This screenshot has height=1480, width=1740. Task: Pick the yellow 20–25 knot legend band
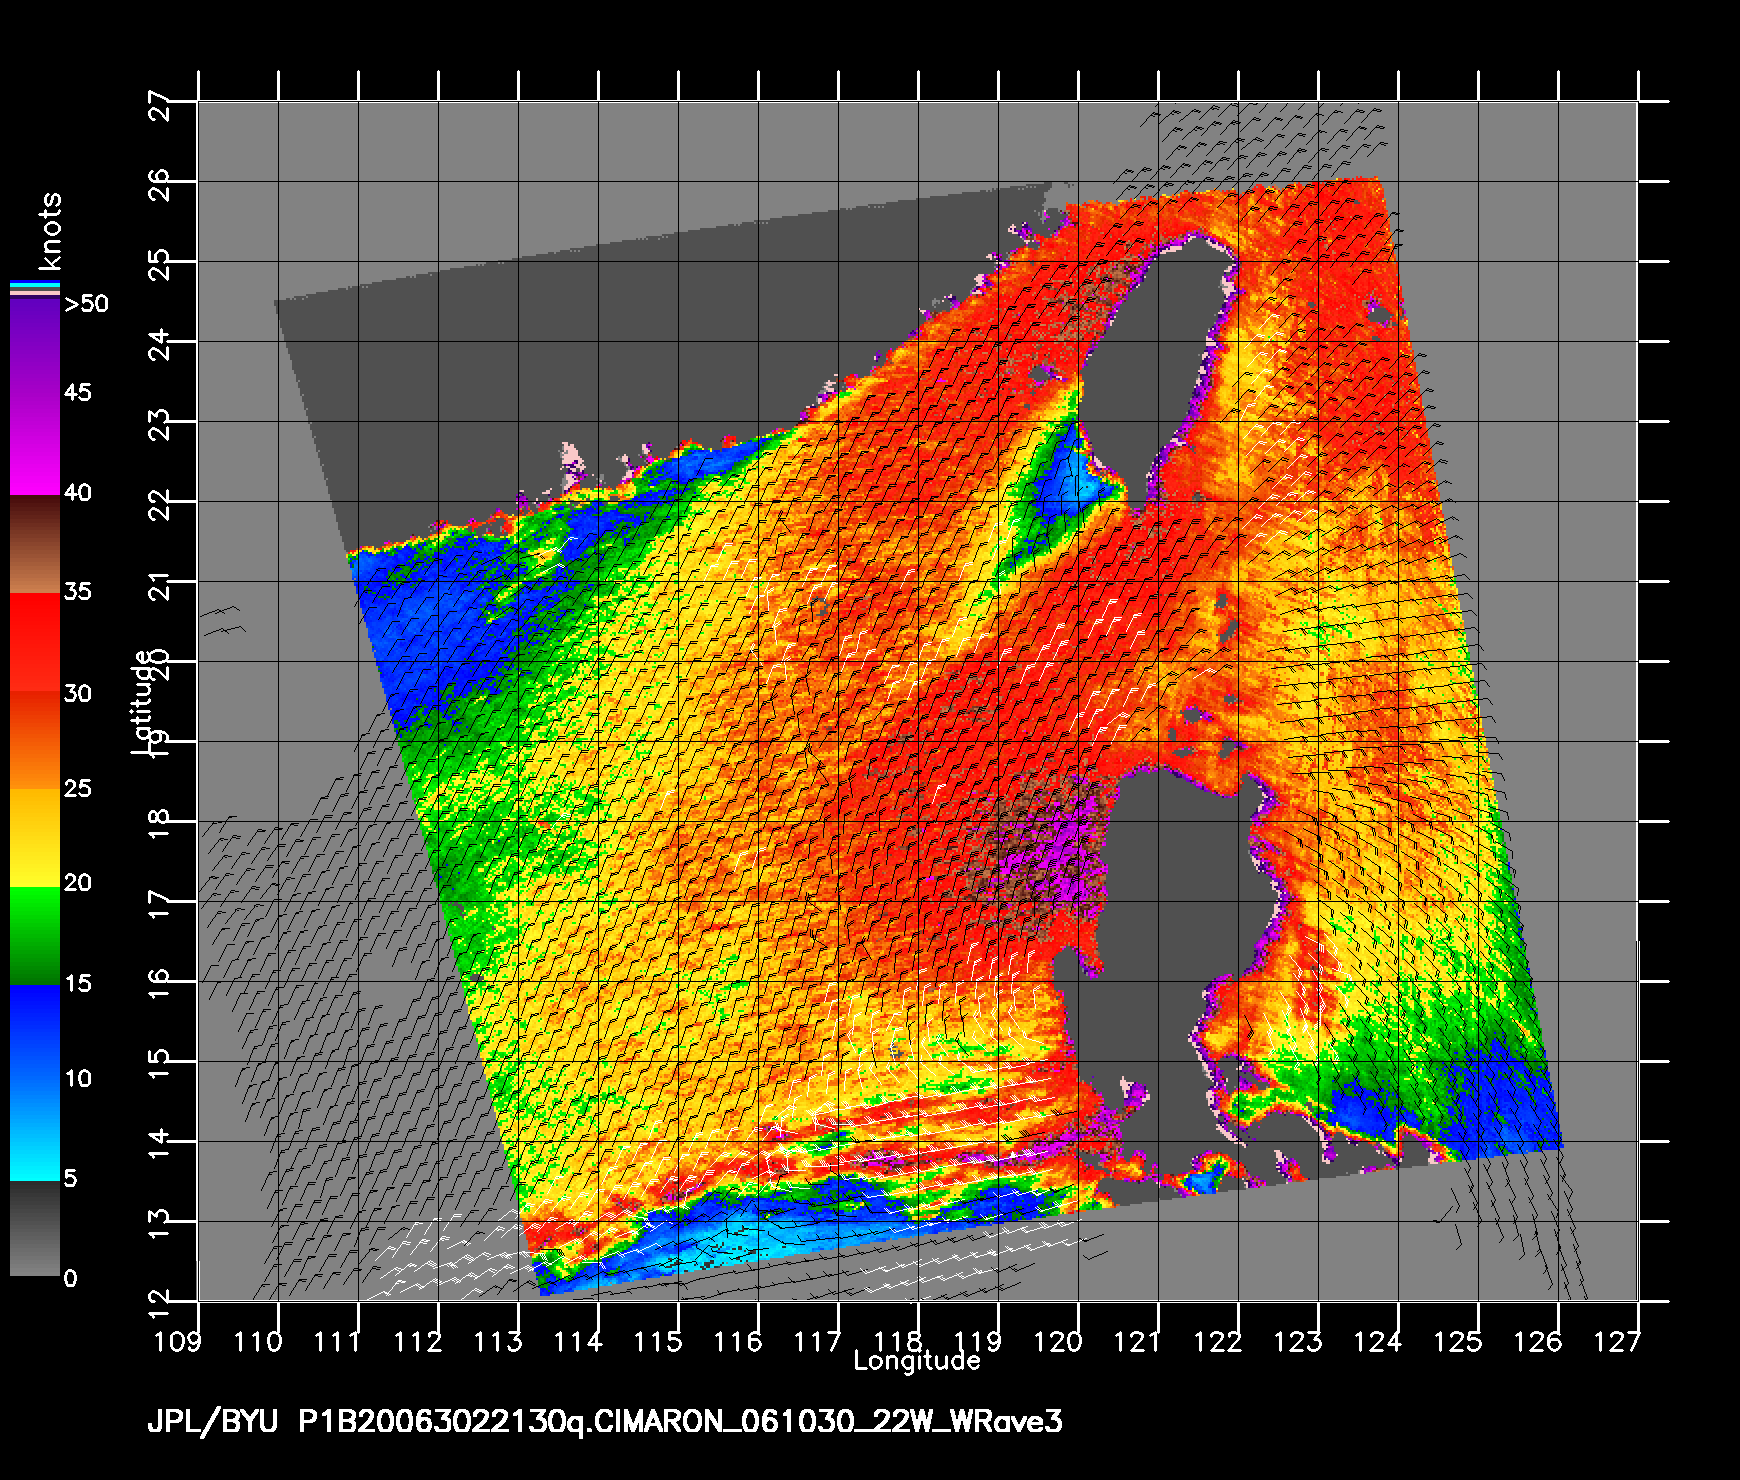coord(35,838)
